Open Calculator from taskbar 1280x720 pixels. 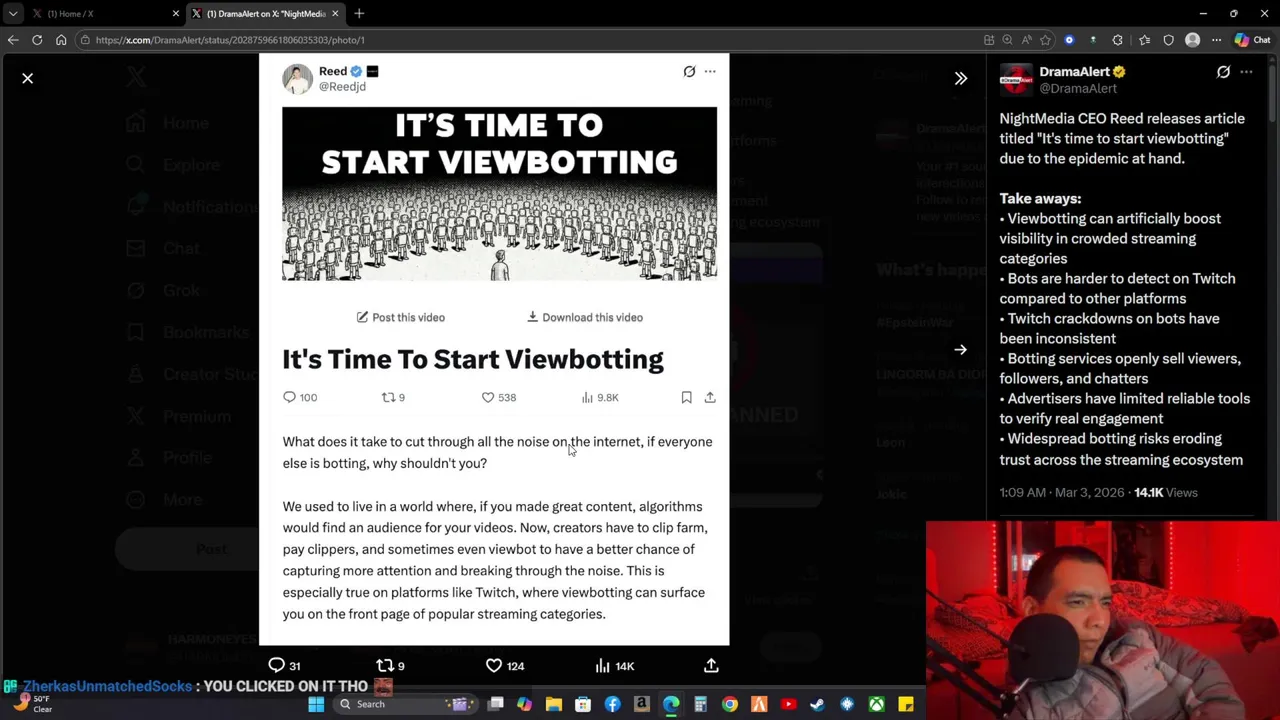coord(700,704)
